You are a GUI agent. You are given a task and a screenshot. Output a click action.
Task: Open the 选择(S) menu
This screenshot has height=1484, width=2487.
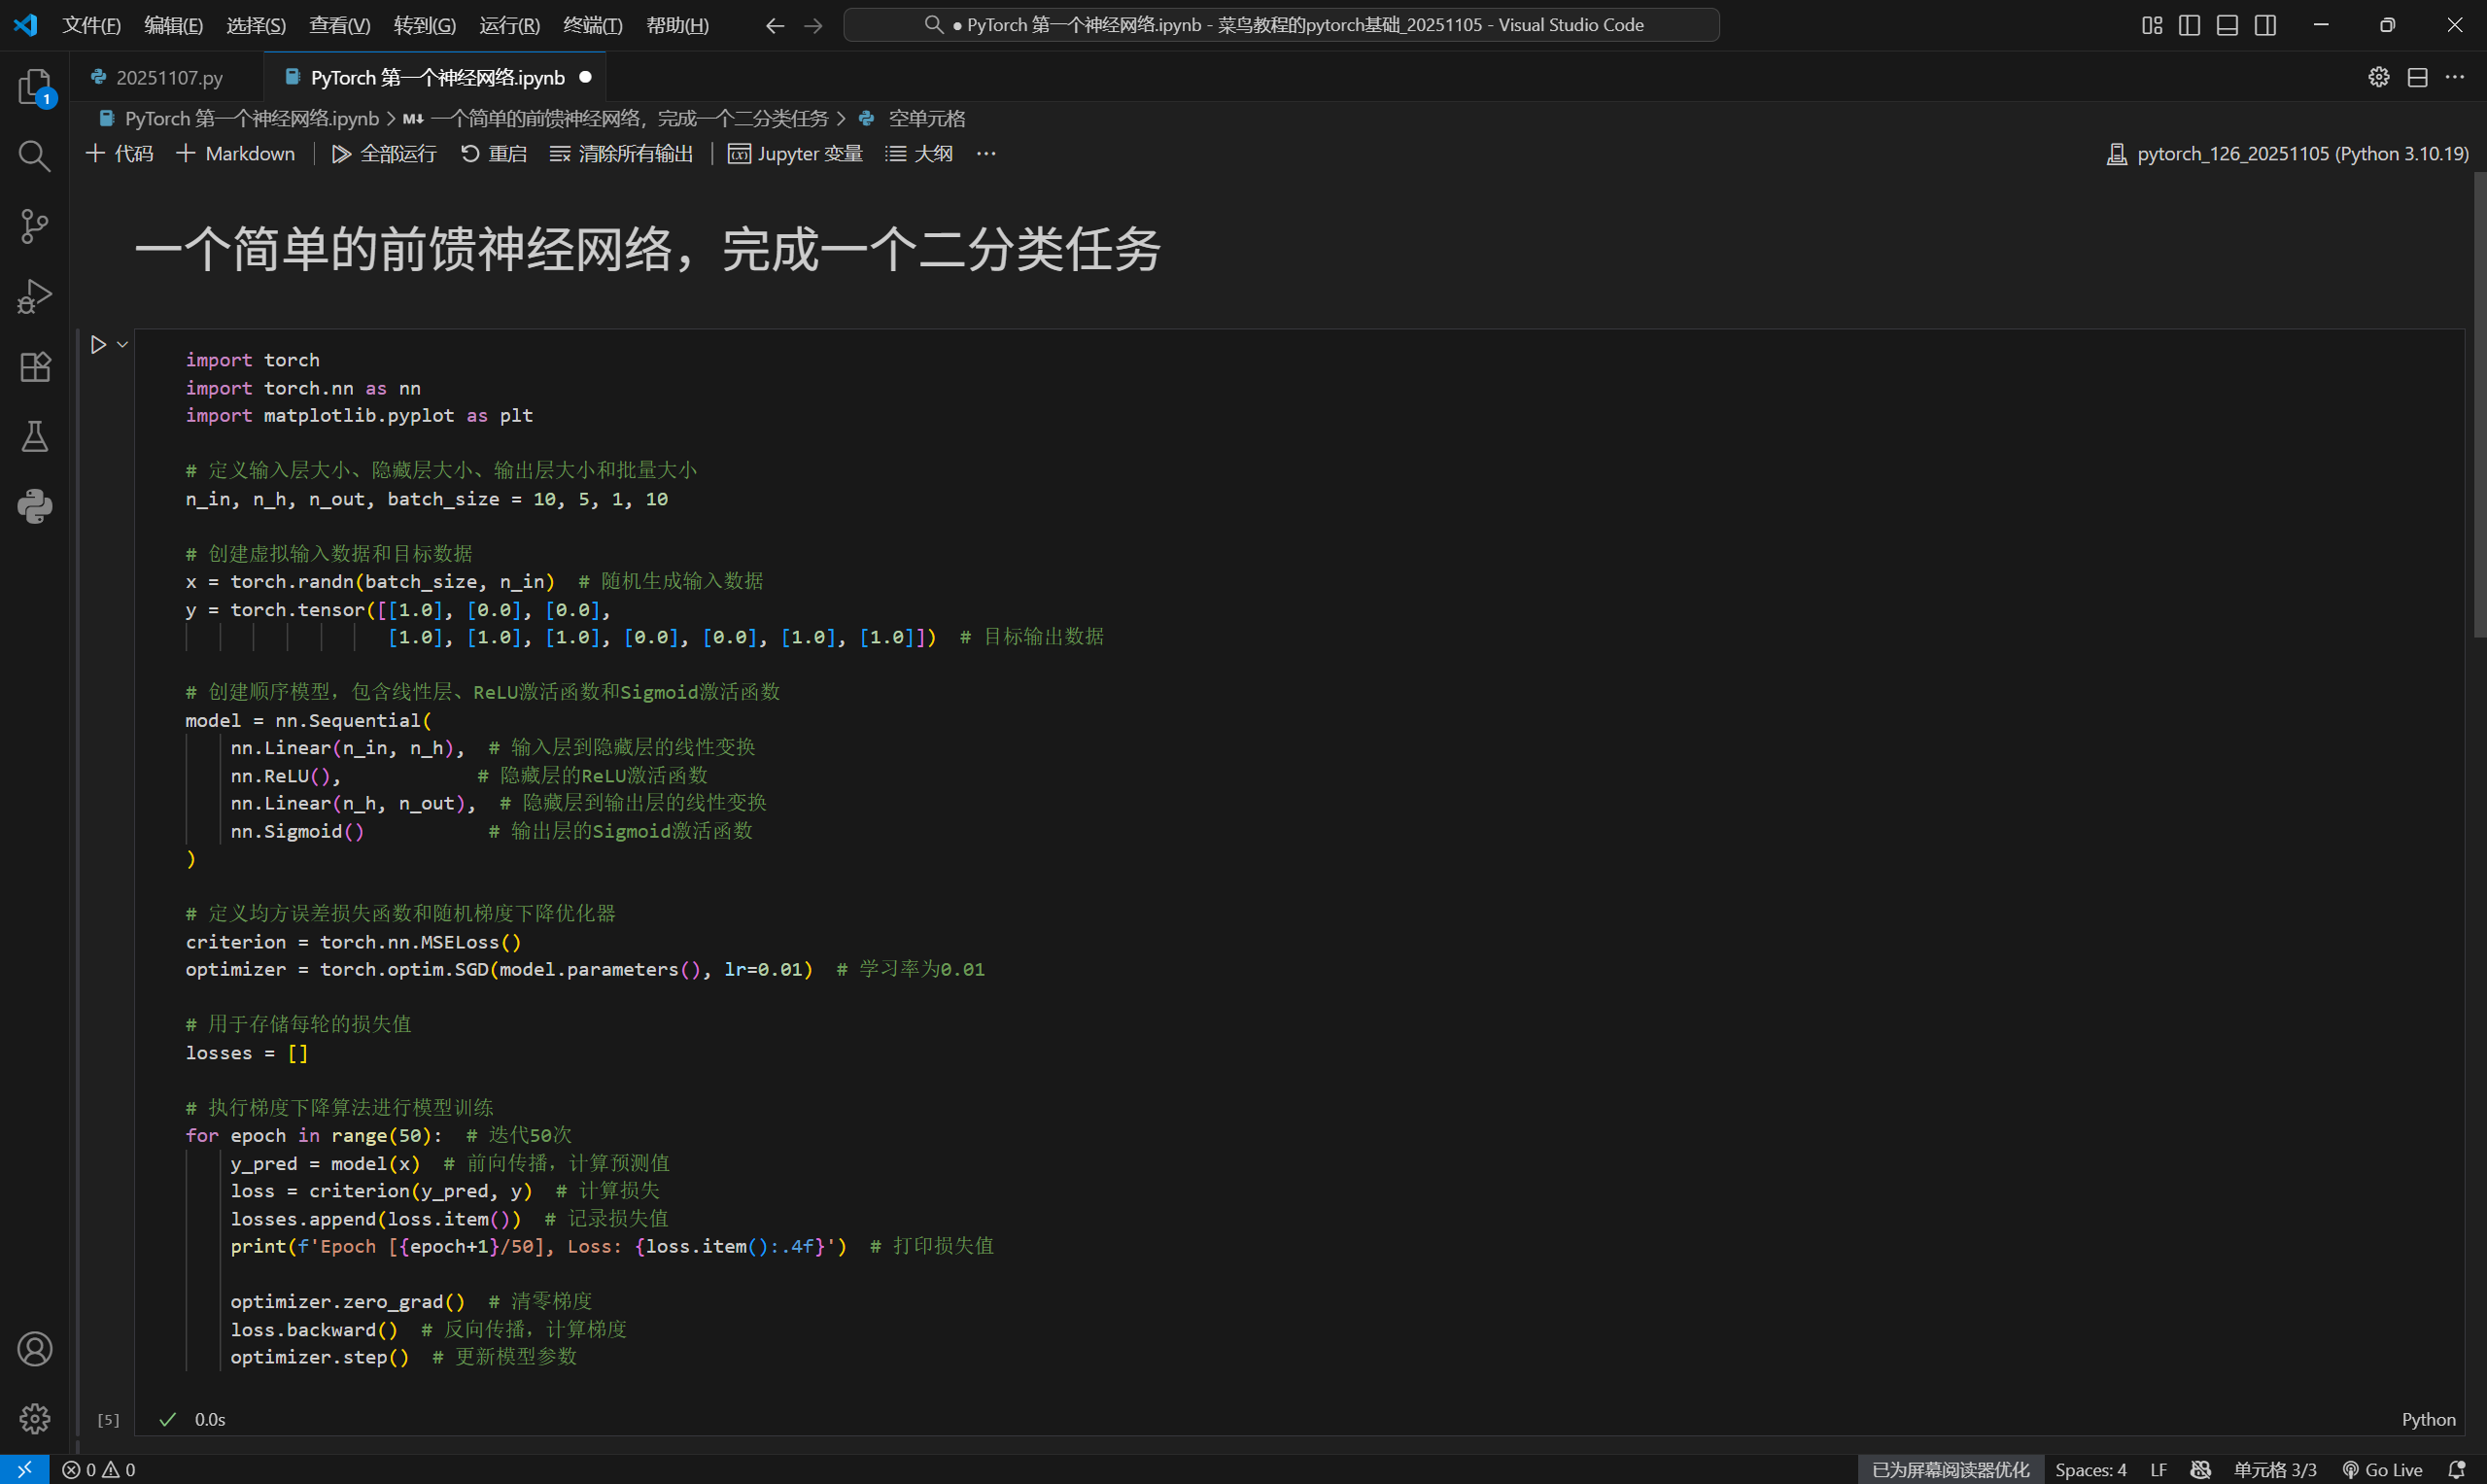(x=256, y=25)
